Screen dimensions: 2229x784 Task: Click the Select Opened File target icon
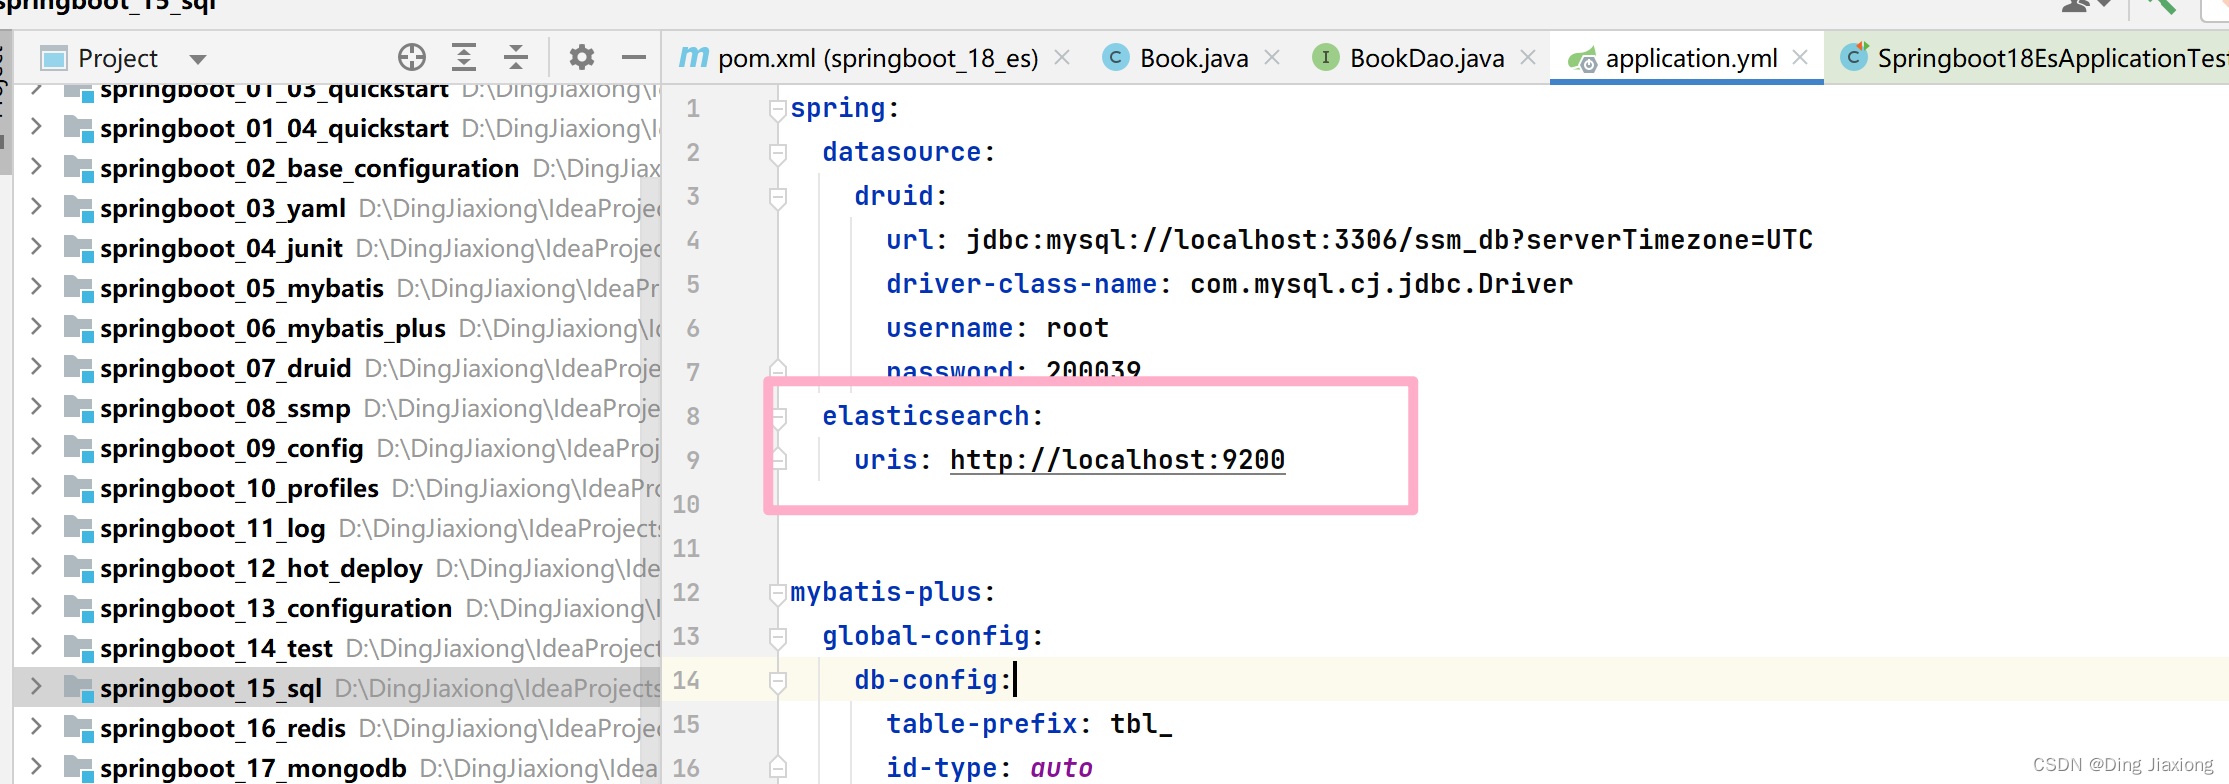point(412,57)
